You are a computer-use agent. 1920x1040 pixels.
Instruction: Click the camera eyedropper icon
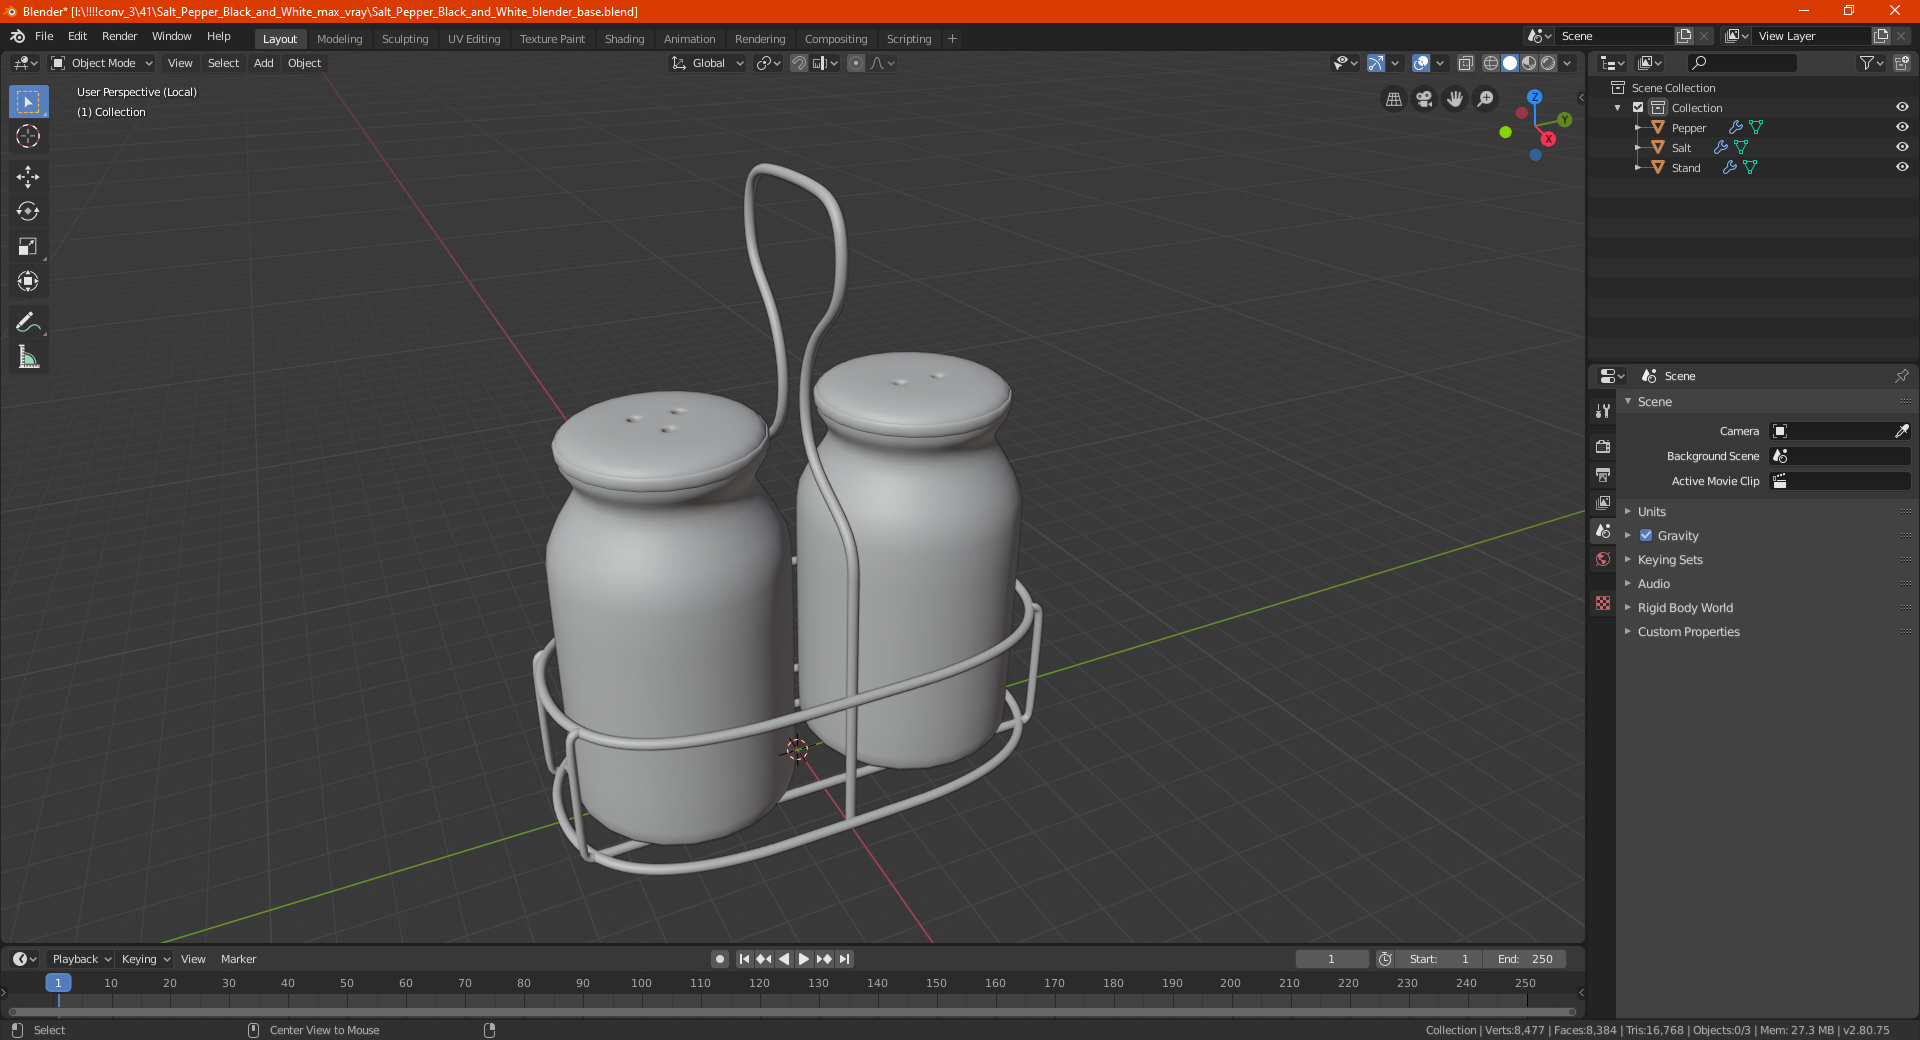pos(1901,431)
